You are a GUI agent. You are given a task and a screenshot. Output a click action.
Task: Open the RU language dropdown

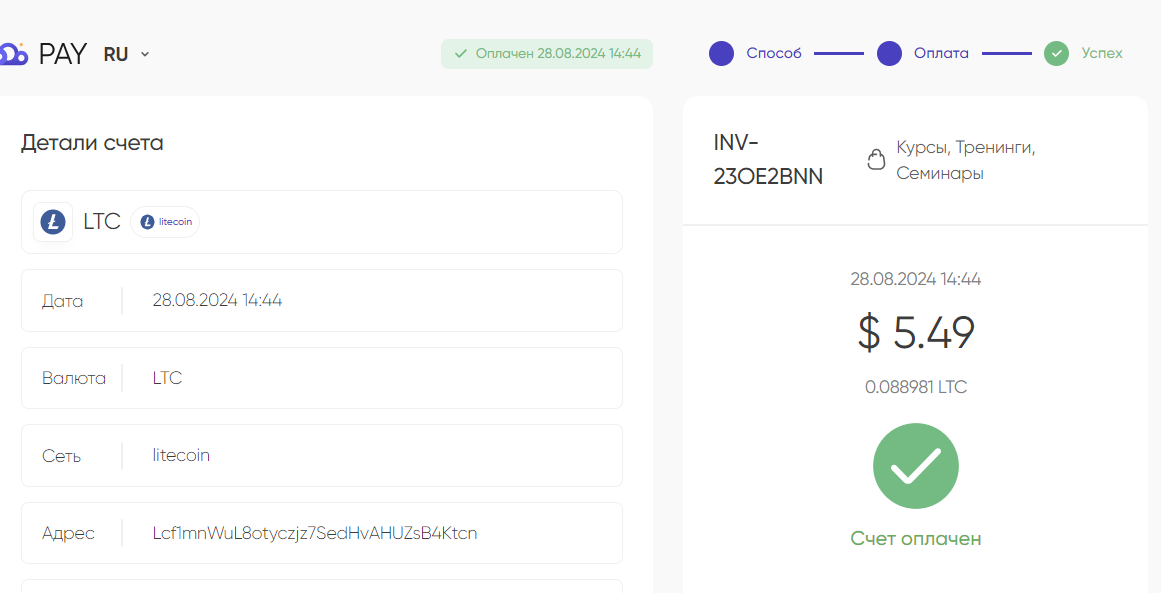[x=127, y=54]
